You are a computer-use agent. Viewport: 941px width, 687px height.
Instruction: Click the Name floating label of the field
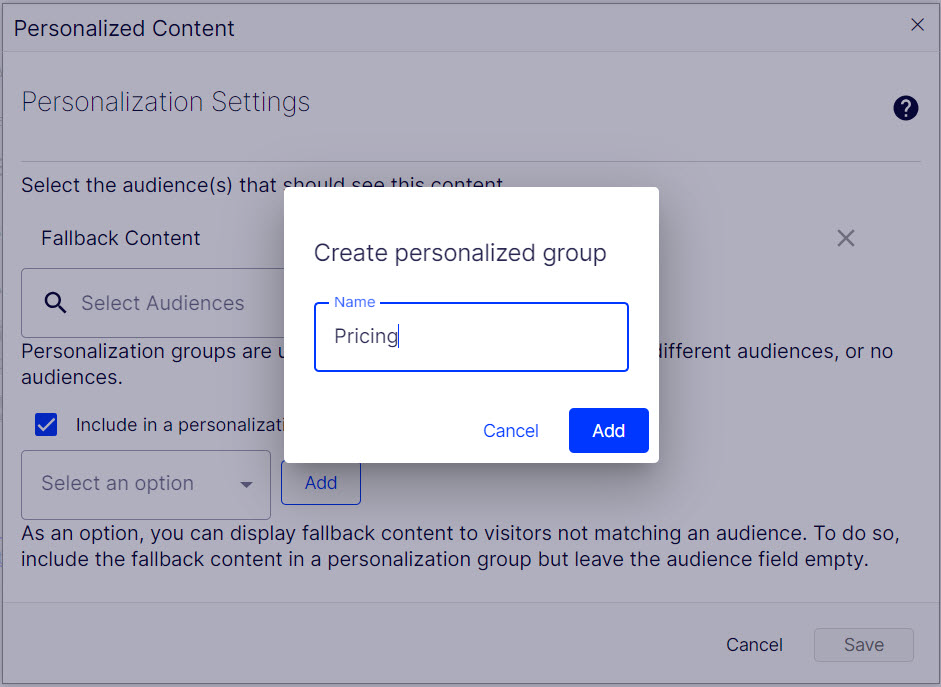(x=355, y=302)
